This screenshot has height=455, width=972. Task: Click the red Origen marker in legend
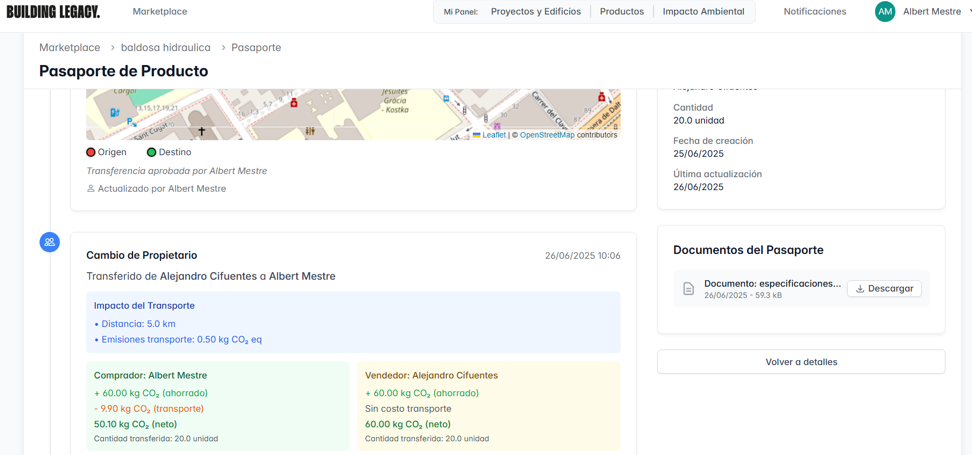pyautogui.click(x=91, y=153)
